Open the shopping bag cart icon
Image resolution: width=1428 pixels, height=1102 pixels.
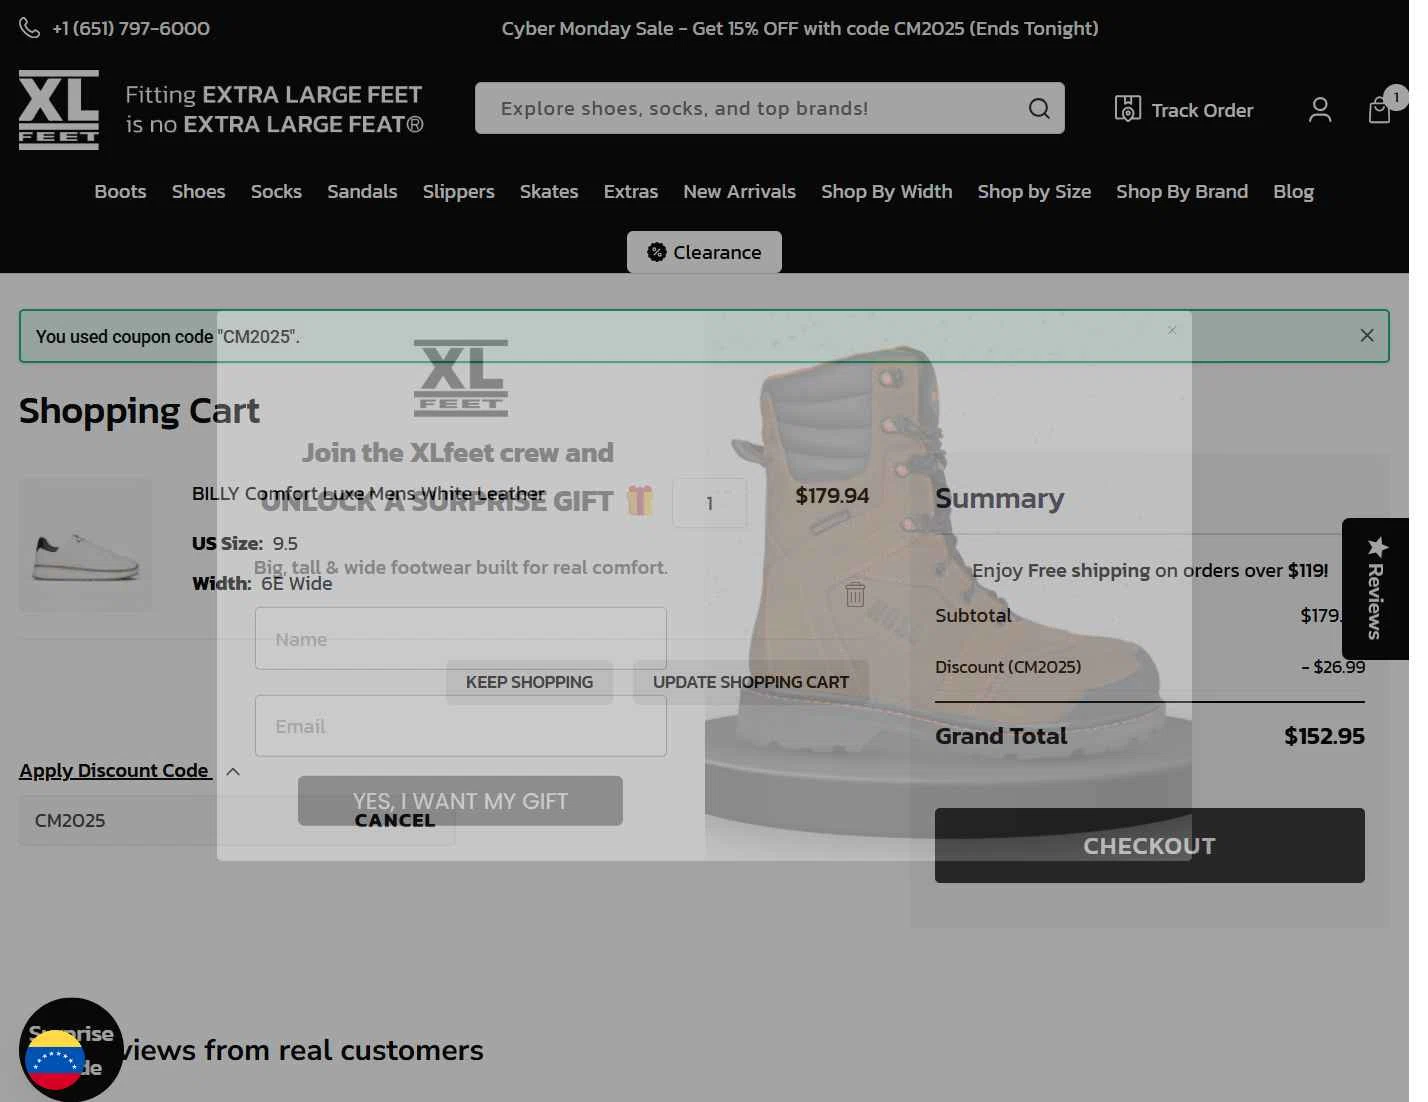[1380, 110]
